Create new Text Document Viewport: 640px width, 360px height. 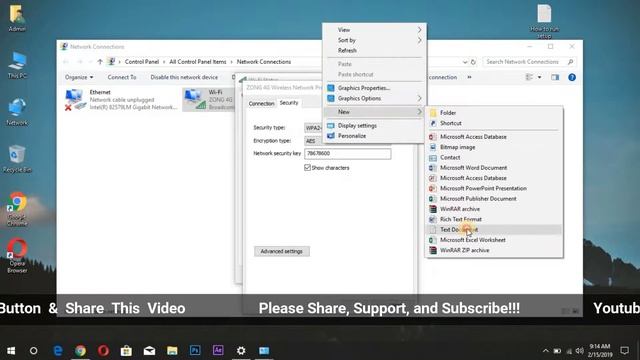click(494, 229)
